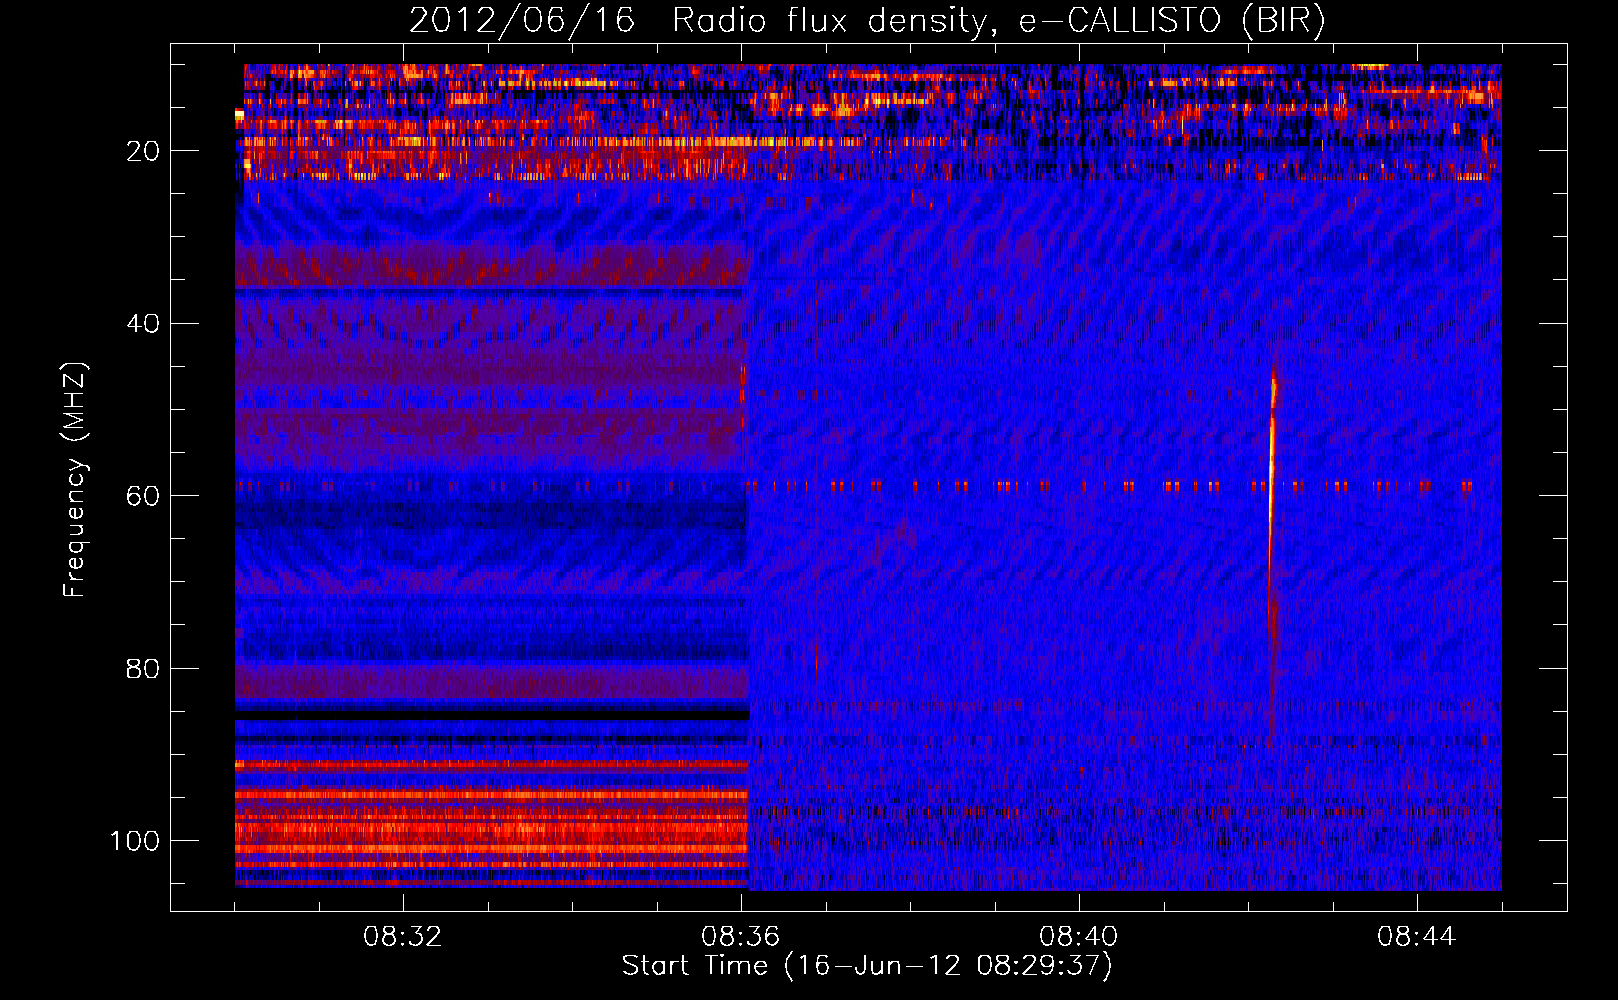Click the '08:44' time tick label
The image size is (1618, 1000).
(x=1417, y=937)
